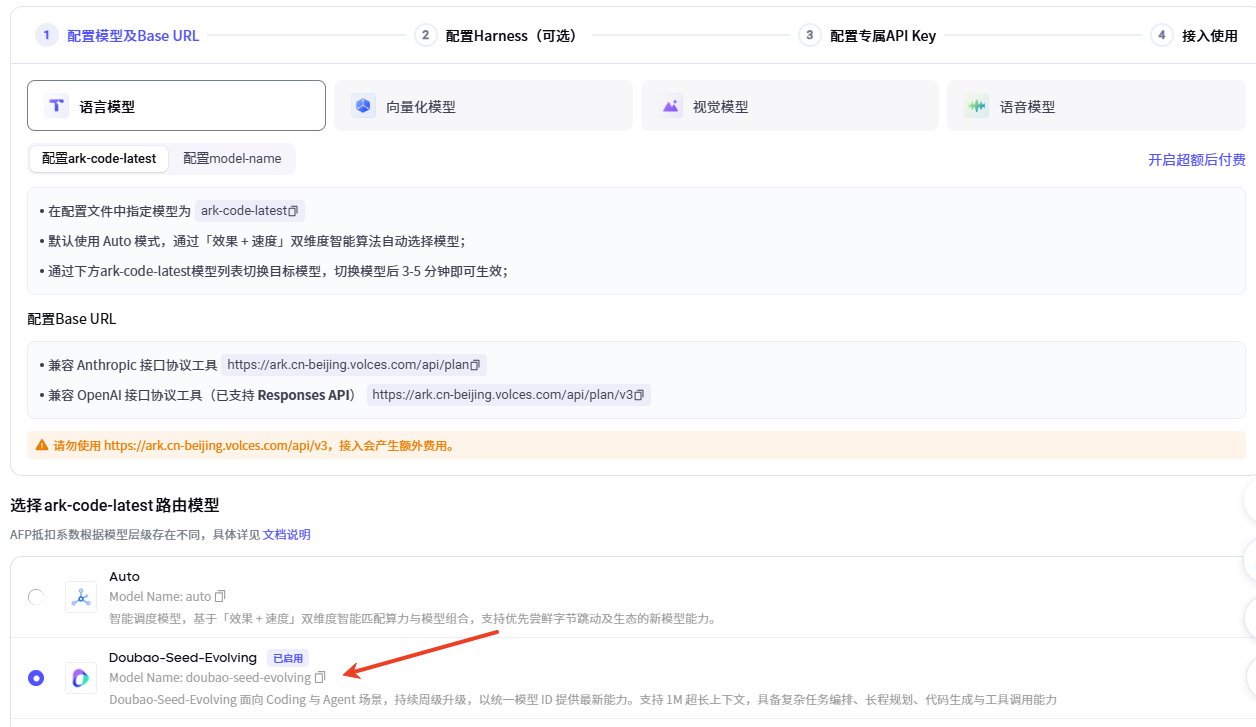Image resolution: width=1256 pixels, height=727 pixels.
Task: Select the Auto routing model radio button
Action: [36, 597]
